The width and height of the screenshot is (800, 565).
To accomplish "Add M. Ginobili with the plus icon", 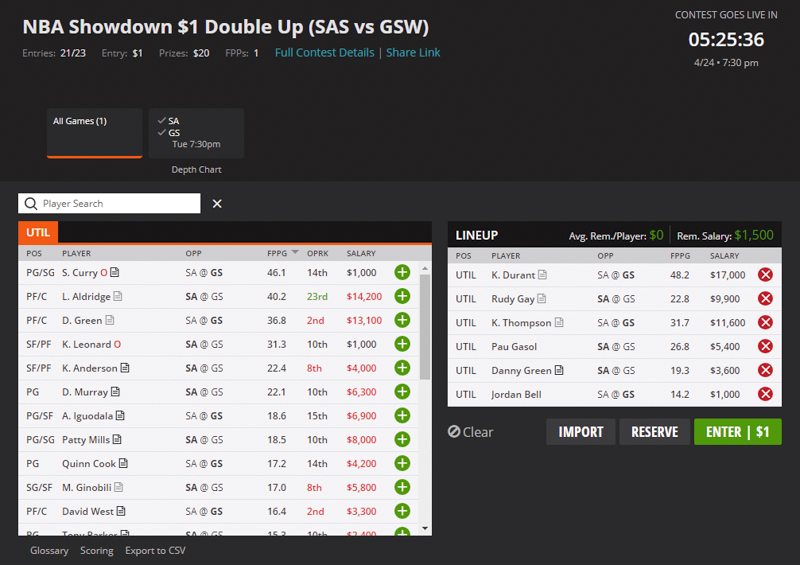I will [x=402, y=487].
